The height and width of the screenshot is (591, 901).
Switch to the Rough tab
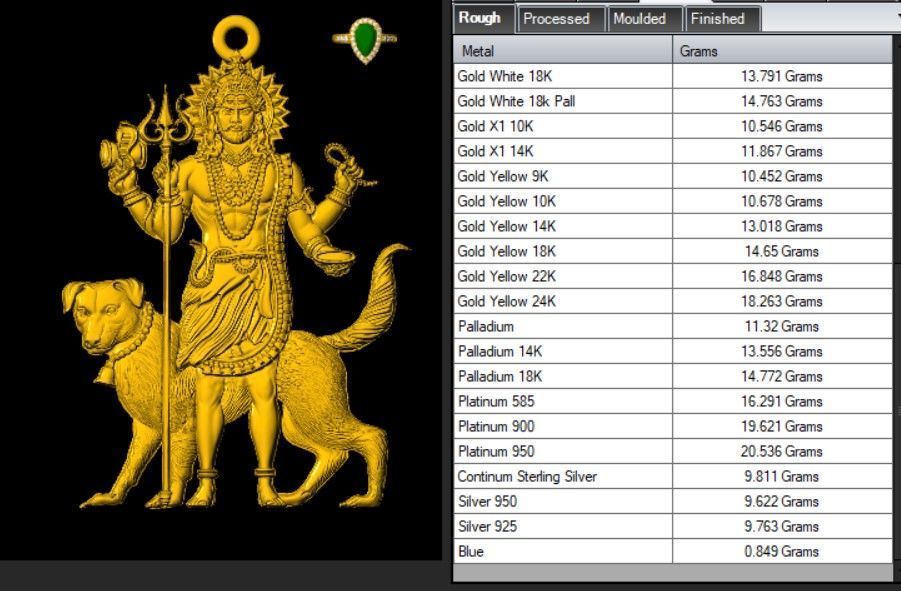point(483,18)
